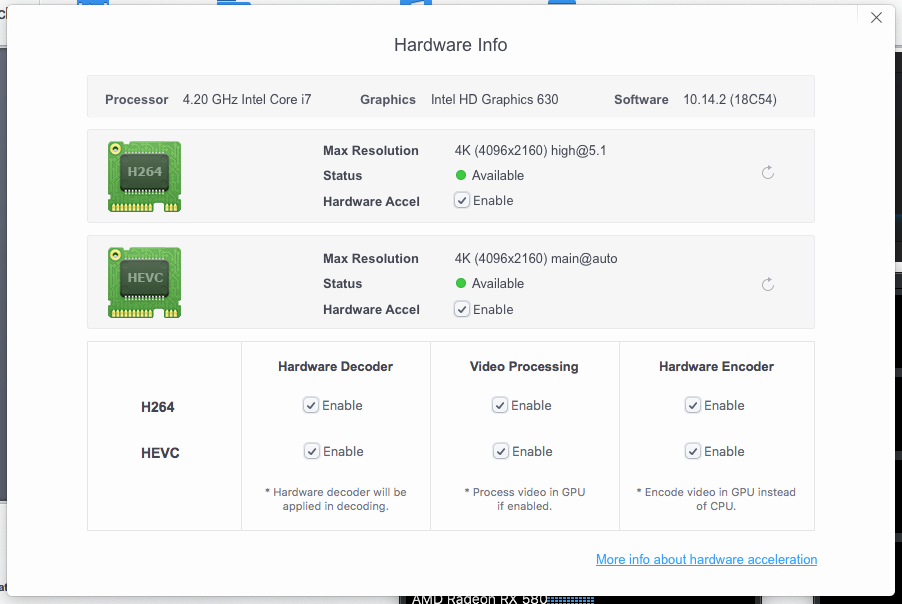This screenshot has height=604, width=902.
Task: Click the Processor label
Action: [136, 100]
